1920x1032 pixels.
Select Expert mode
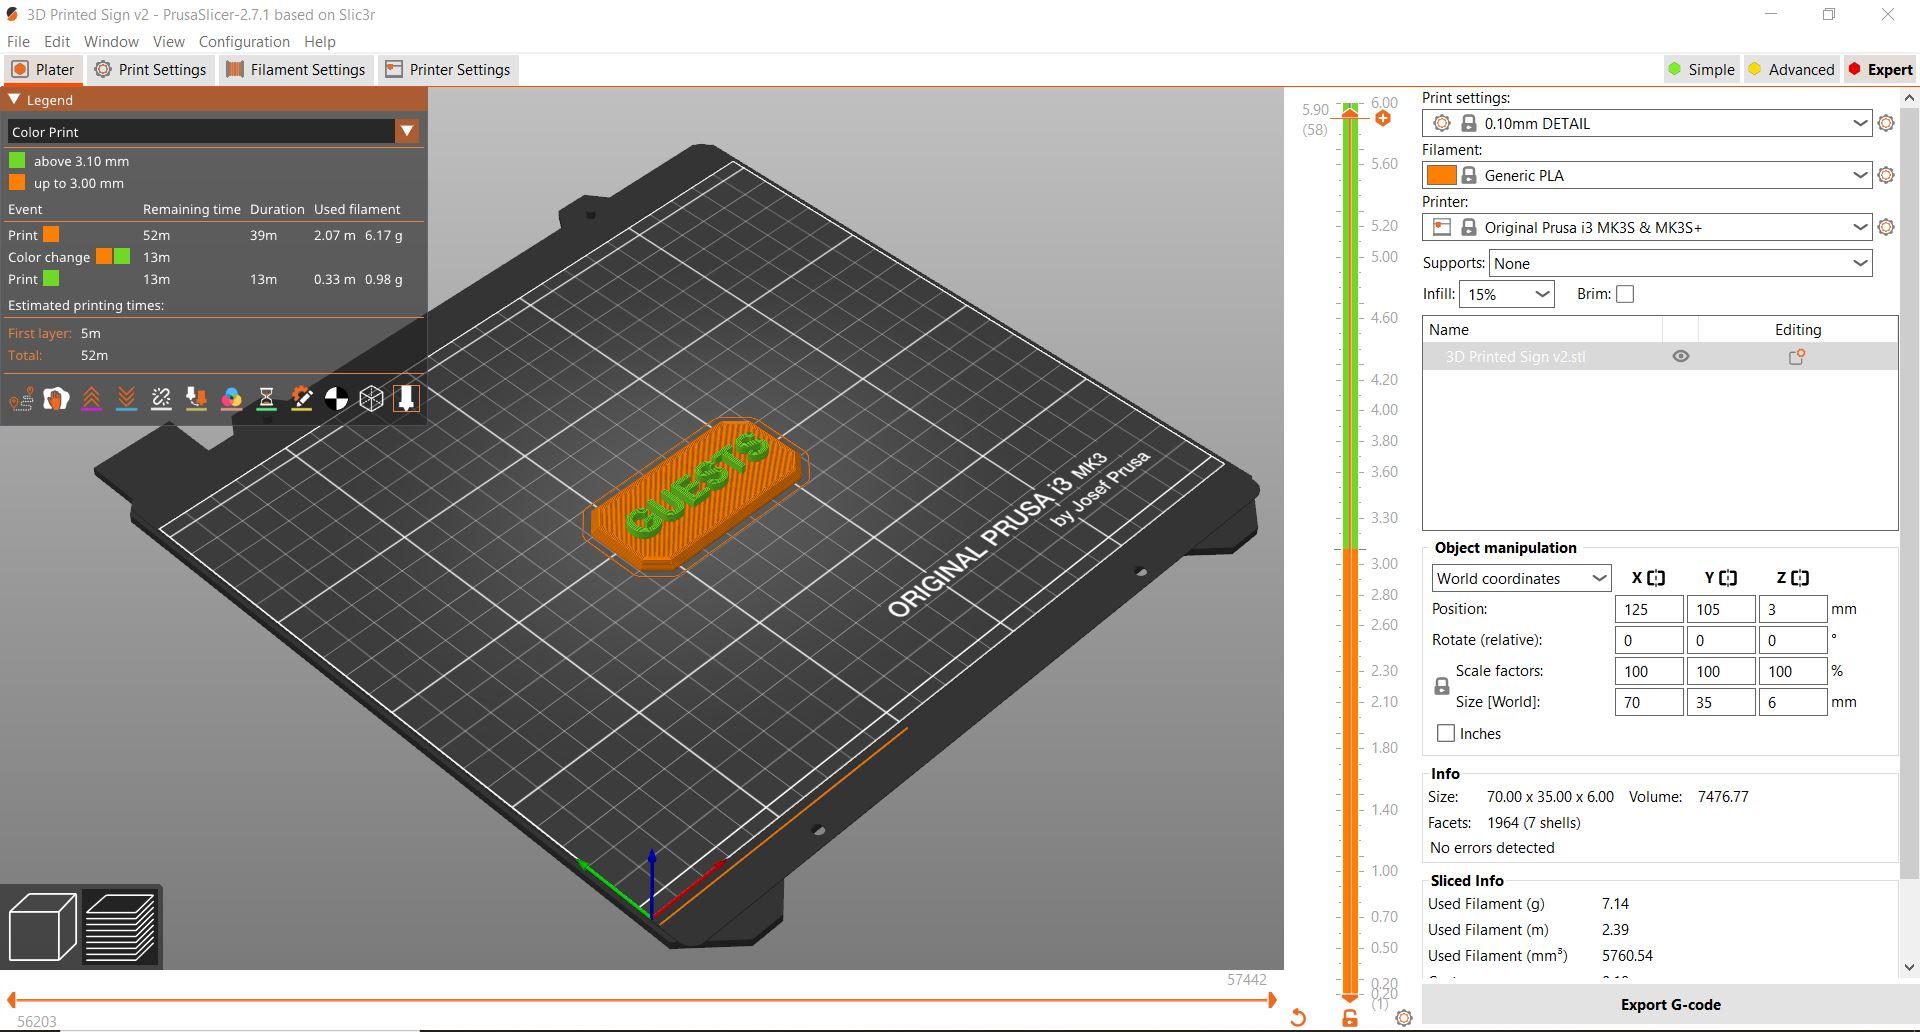(x=1880, y=69)
